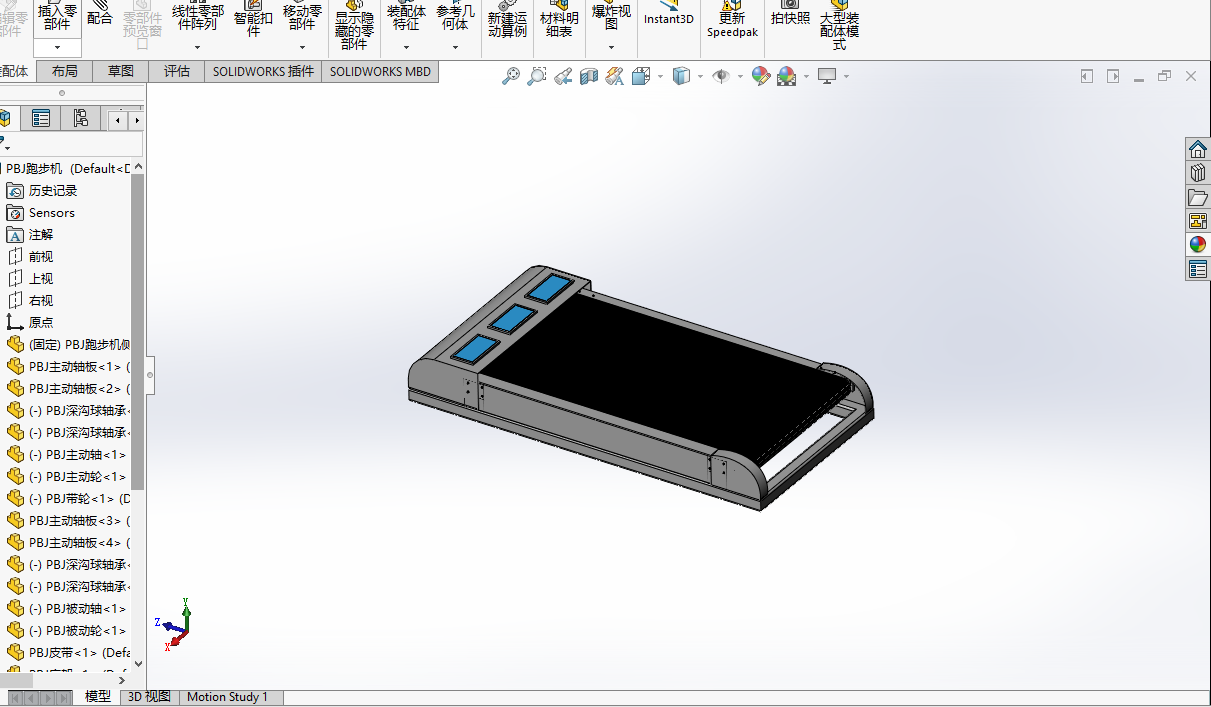Image resolution: width=1211 pixels, height=707 pixels.
Task: Open the View Settings dropdown arrow
Action: point(846,77)
